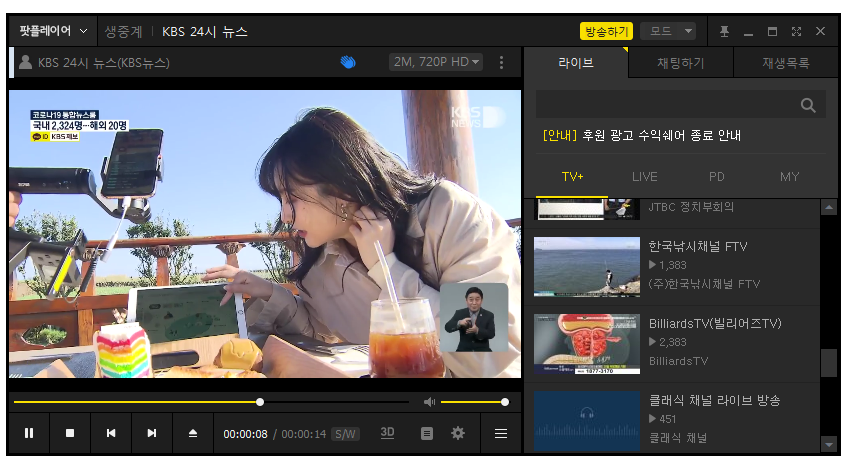Click the BilliardsTV broadcaster name
The height and width of the screenshot is (462, 848).
678,361
